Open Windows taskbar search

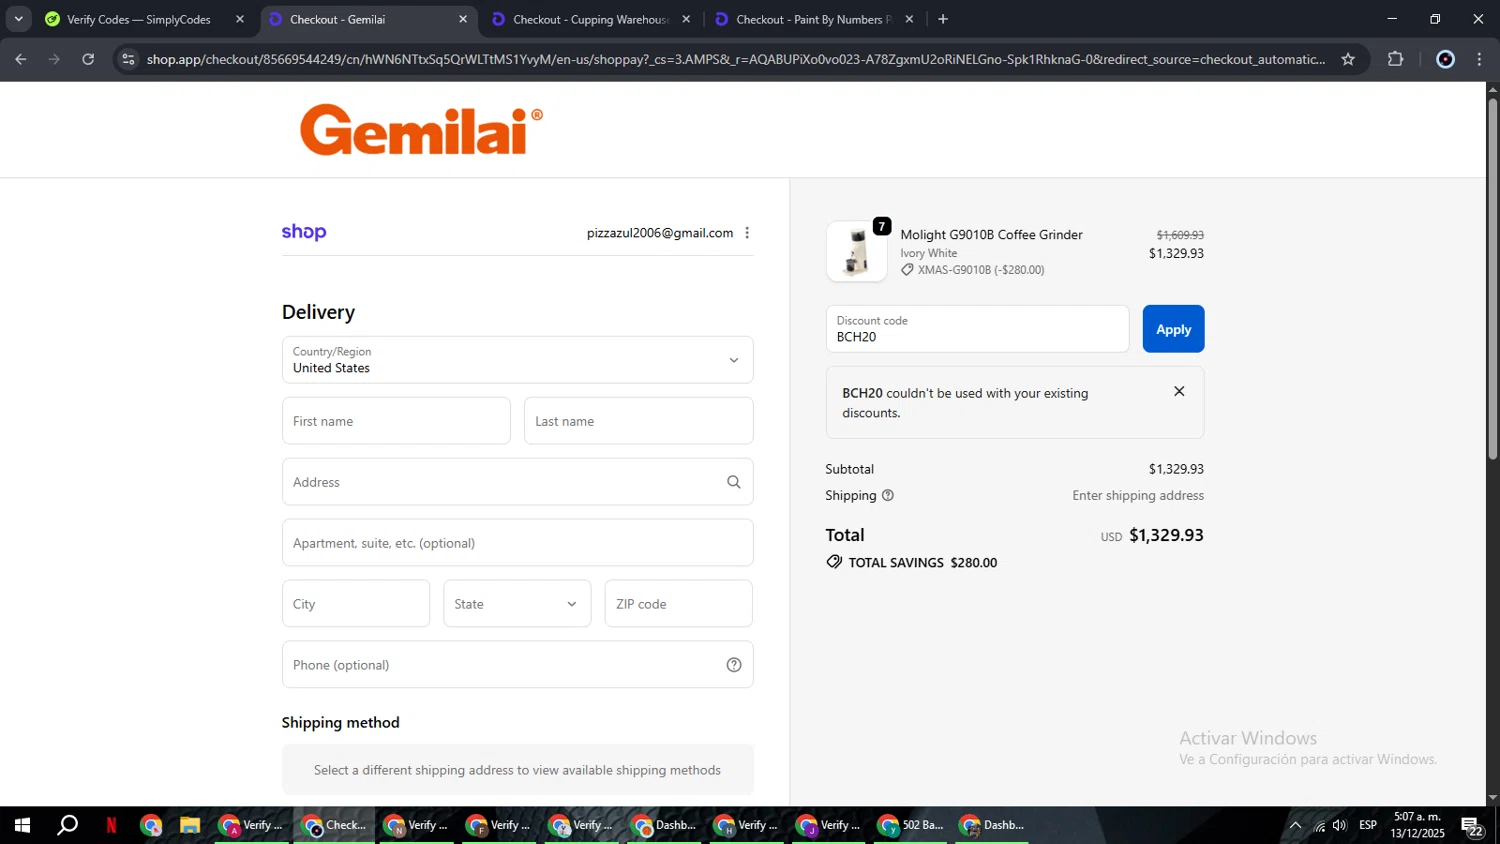click(x=67, y=825)
